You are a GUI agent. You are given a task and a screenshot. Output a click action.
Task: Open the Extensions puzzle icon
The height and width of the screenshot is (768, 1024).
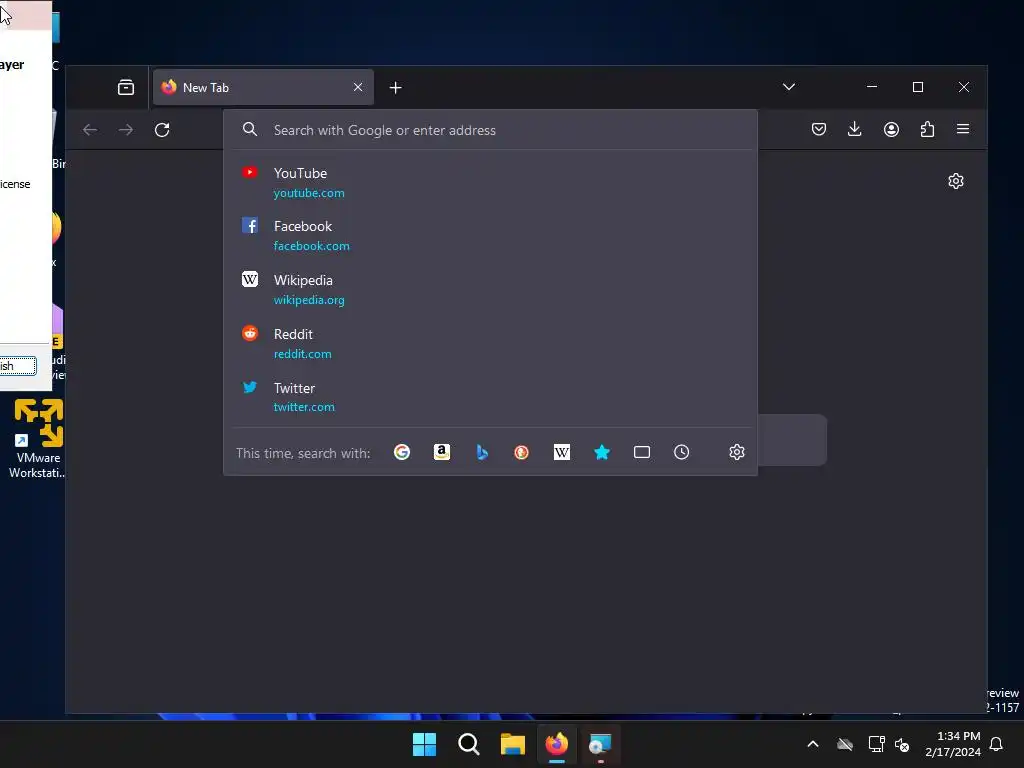(x=927, y=129)
